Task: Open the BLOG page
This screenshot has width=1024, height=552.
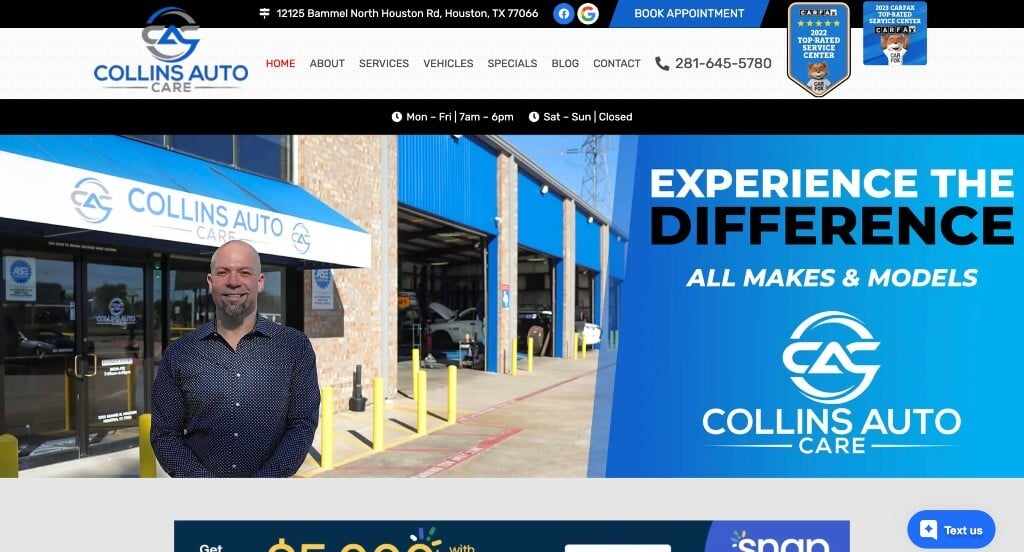Action: 565,63
